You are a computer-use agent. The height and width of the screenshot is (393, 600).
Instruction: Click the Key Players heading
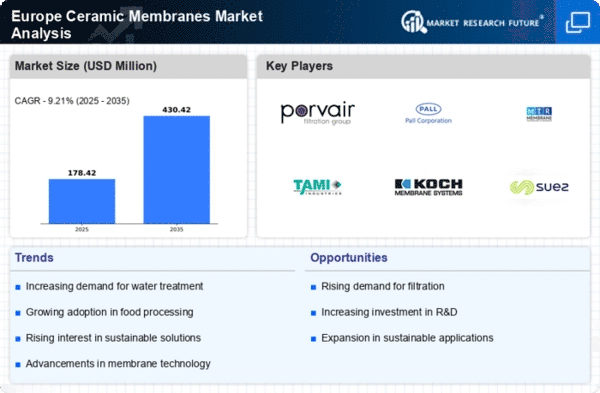[x=299, y=66]
